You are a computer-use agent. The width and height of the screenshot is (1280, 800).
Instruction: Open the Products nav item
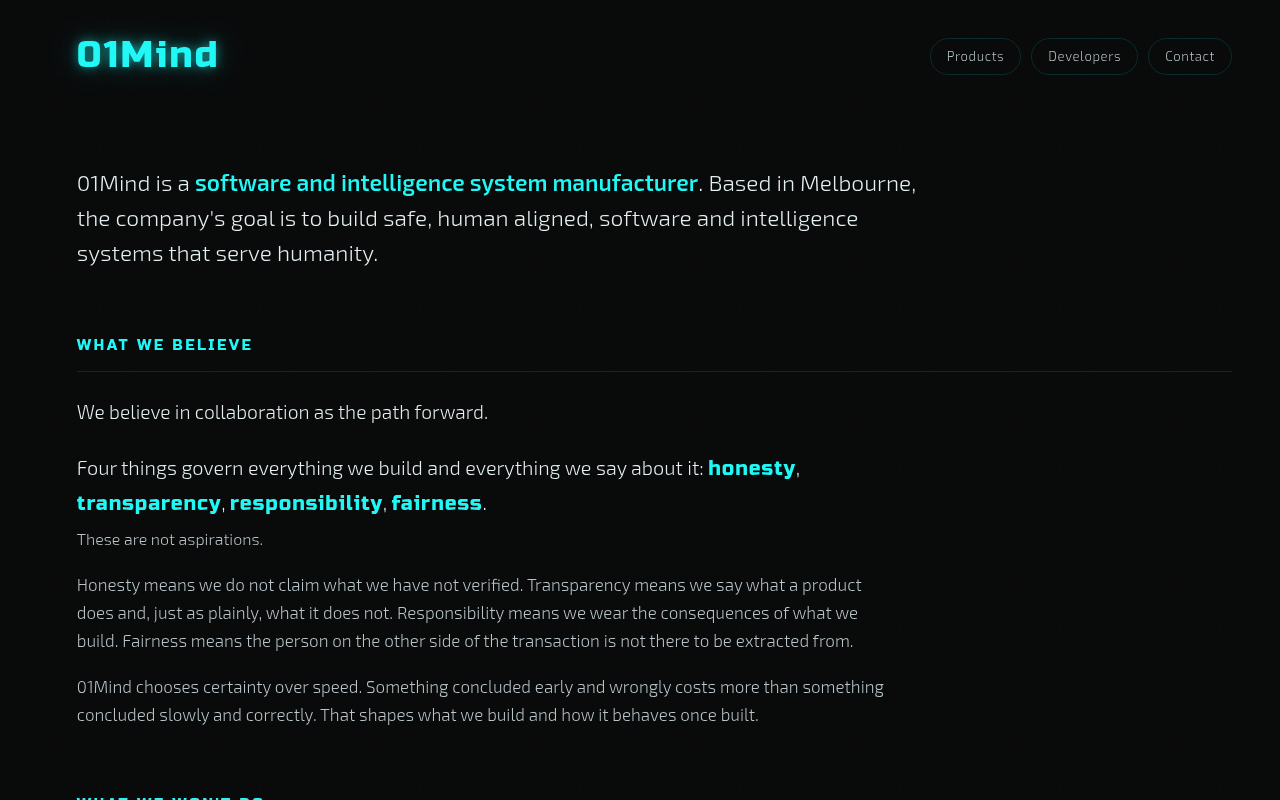975,56
